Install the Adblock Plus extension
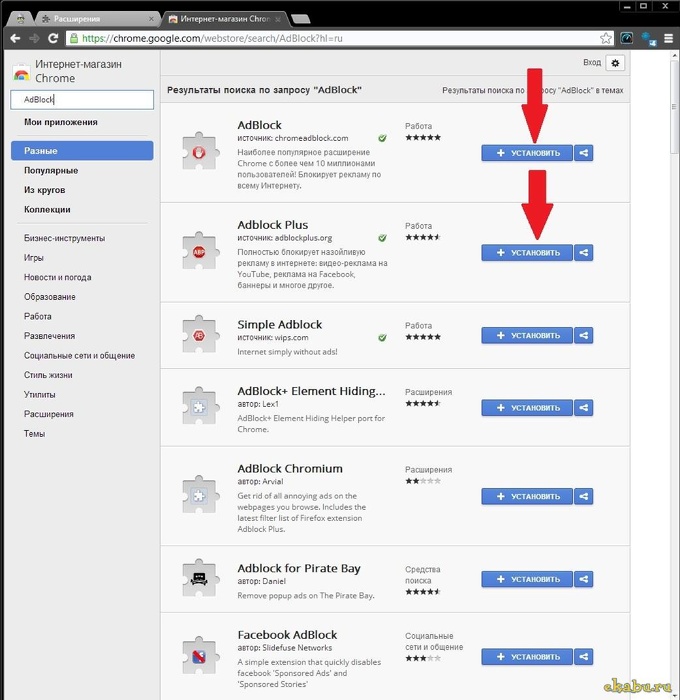Viewport: 680px width, 700px height. 527,253
